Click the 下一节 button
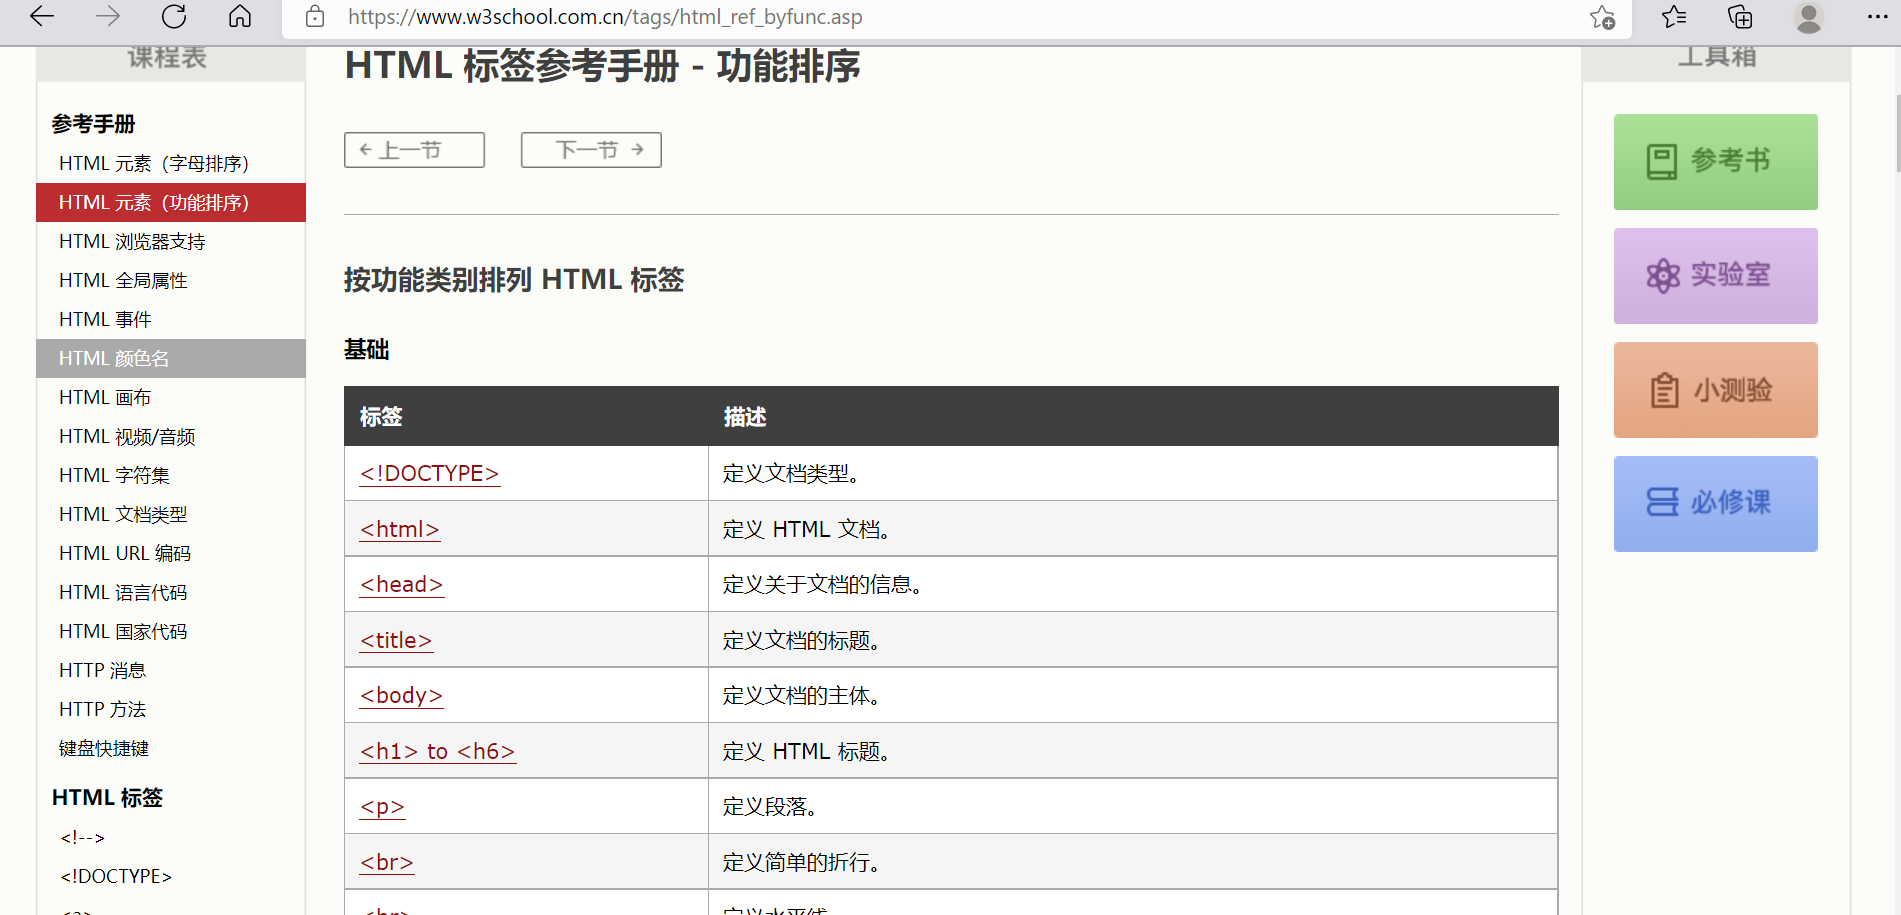 tap(590, 149)
